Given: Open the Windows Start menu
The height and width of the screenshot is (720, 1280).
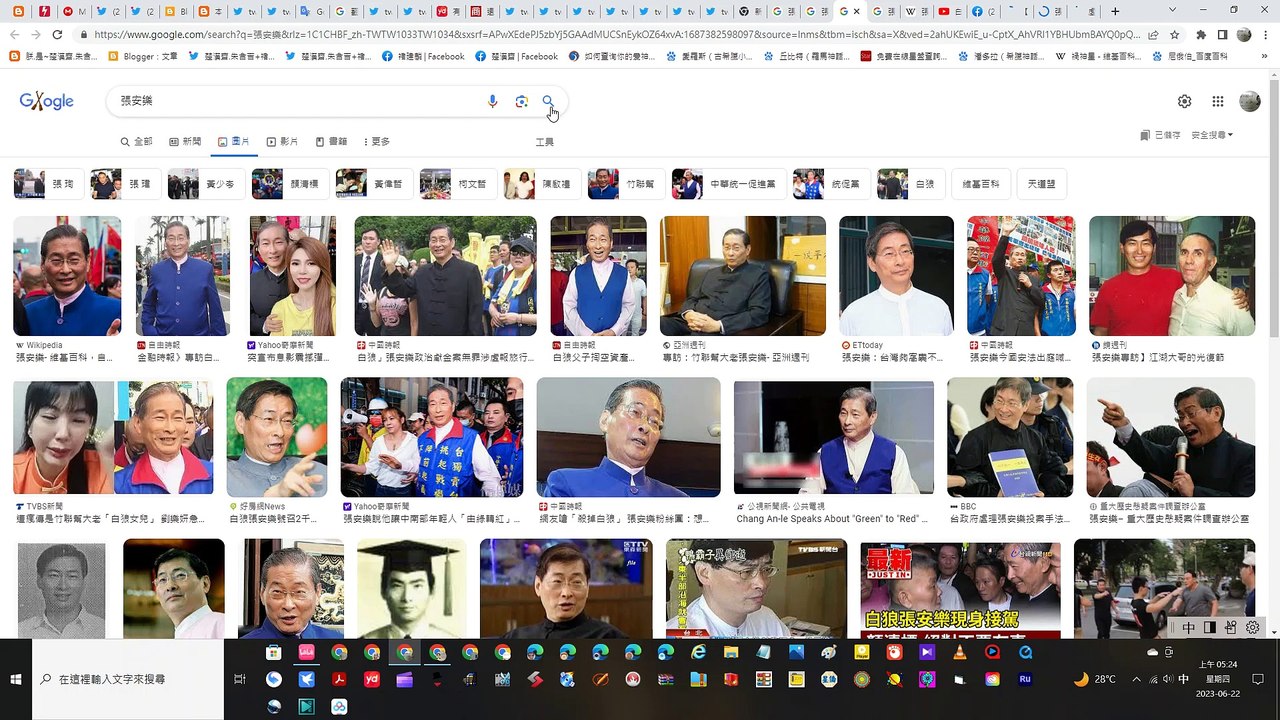Looking at the screenshot, I should tap(16, 679).
